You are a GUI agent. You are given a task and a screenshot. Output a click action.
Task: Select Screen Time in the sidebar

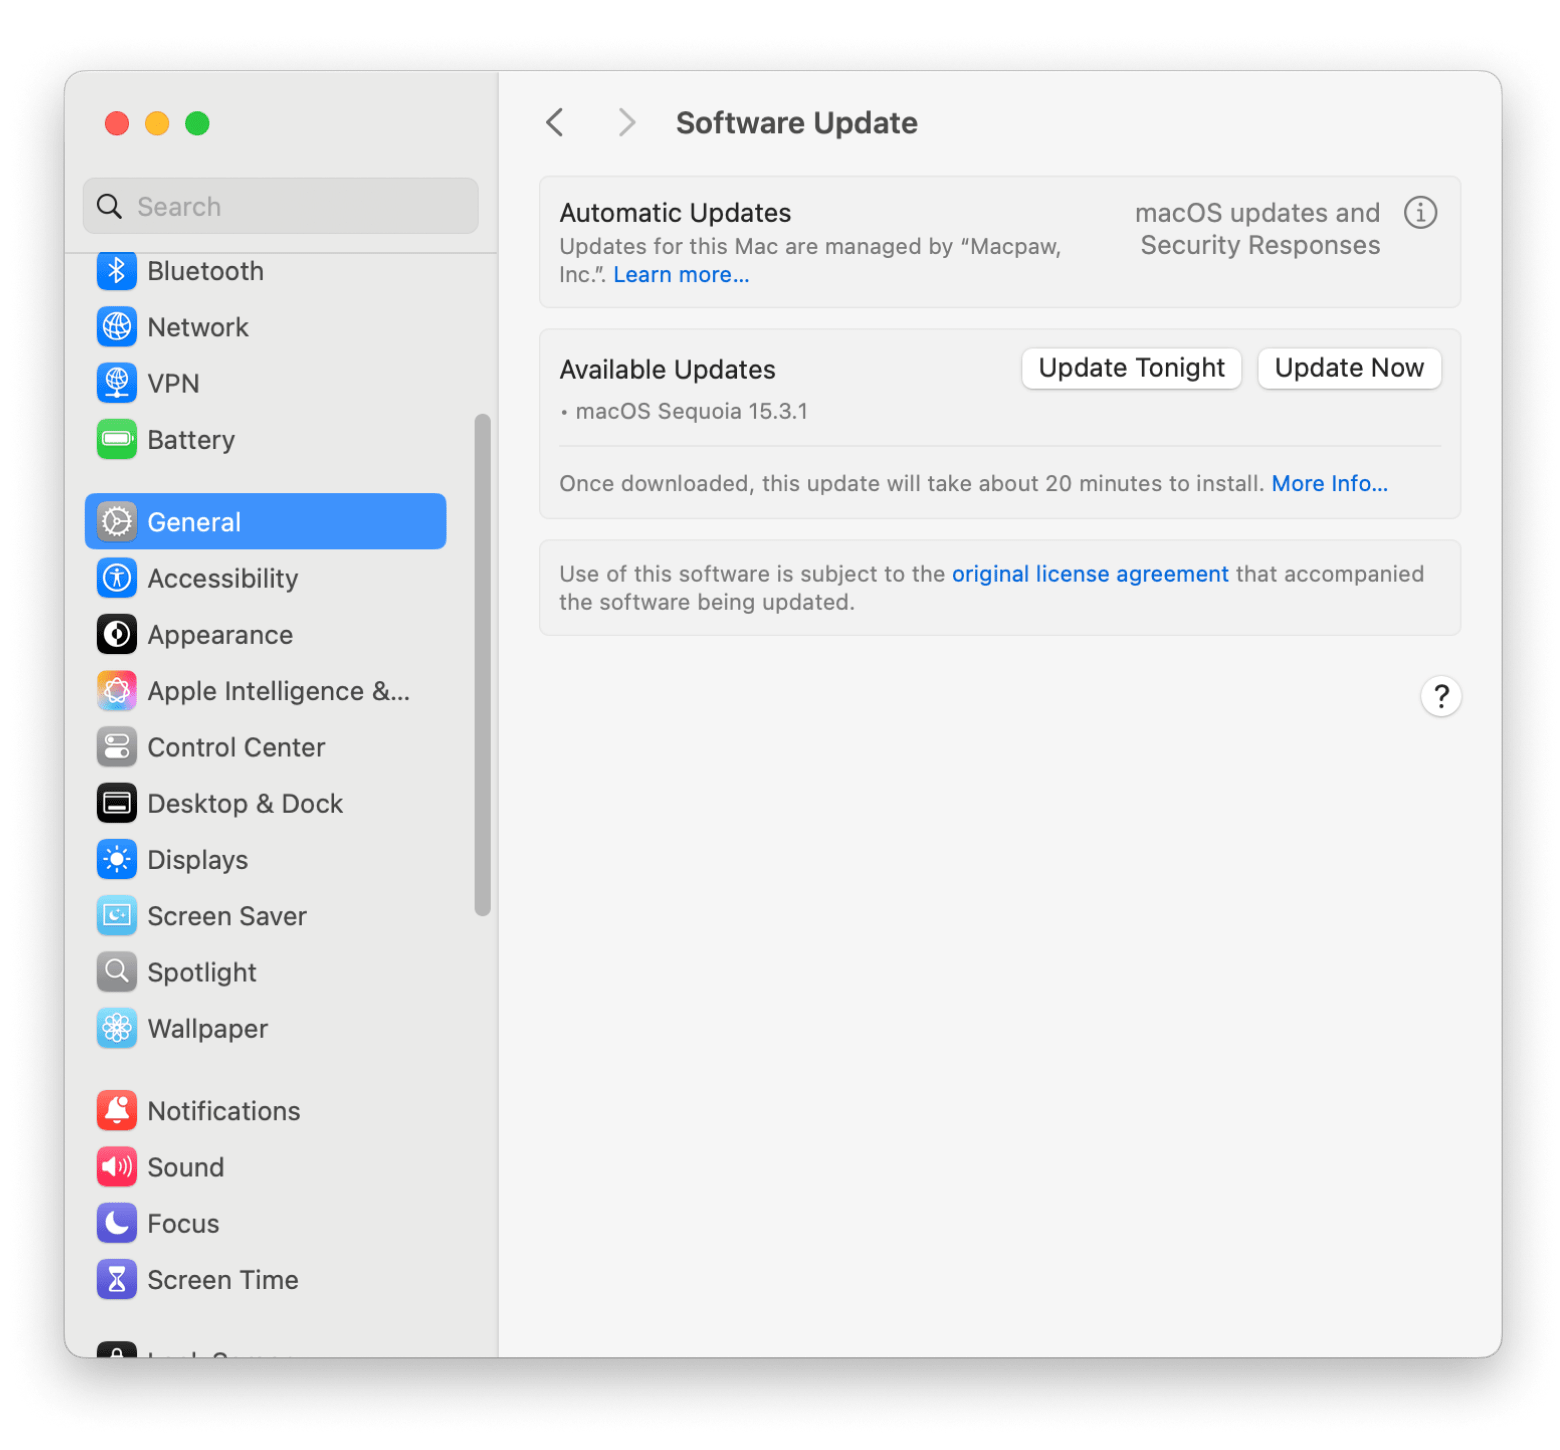[222, 1278]
